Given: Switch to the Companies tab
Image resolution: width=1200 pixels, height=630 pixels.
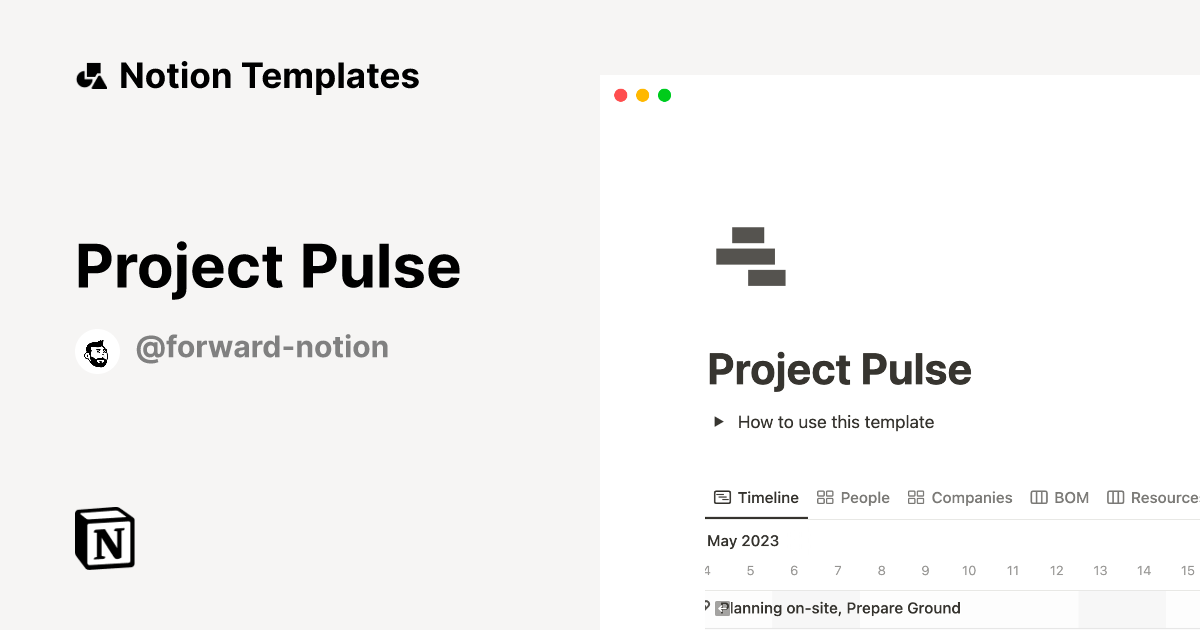Looking at the screenshot, I should [x=971, y=497].
